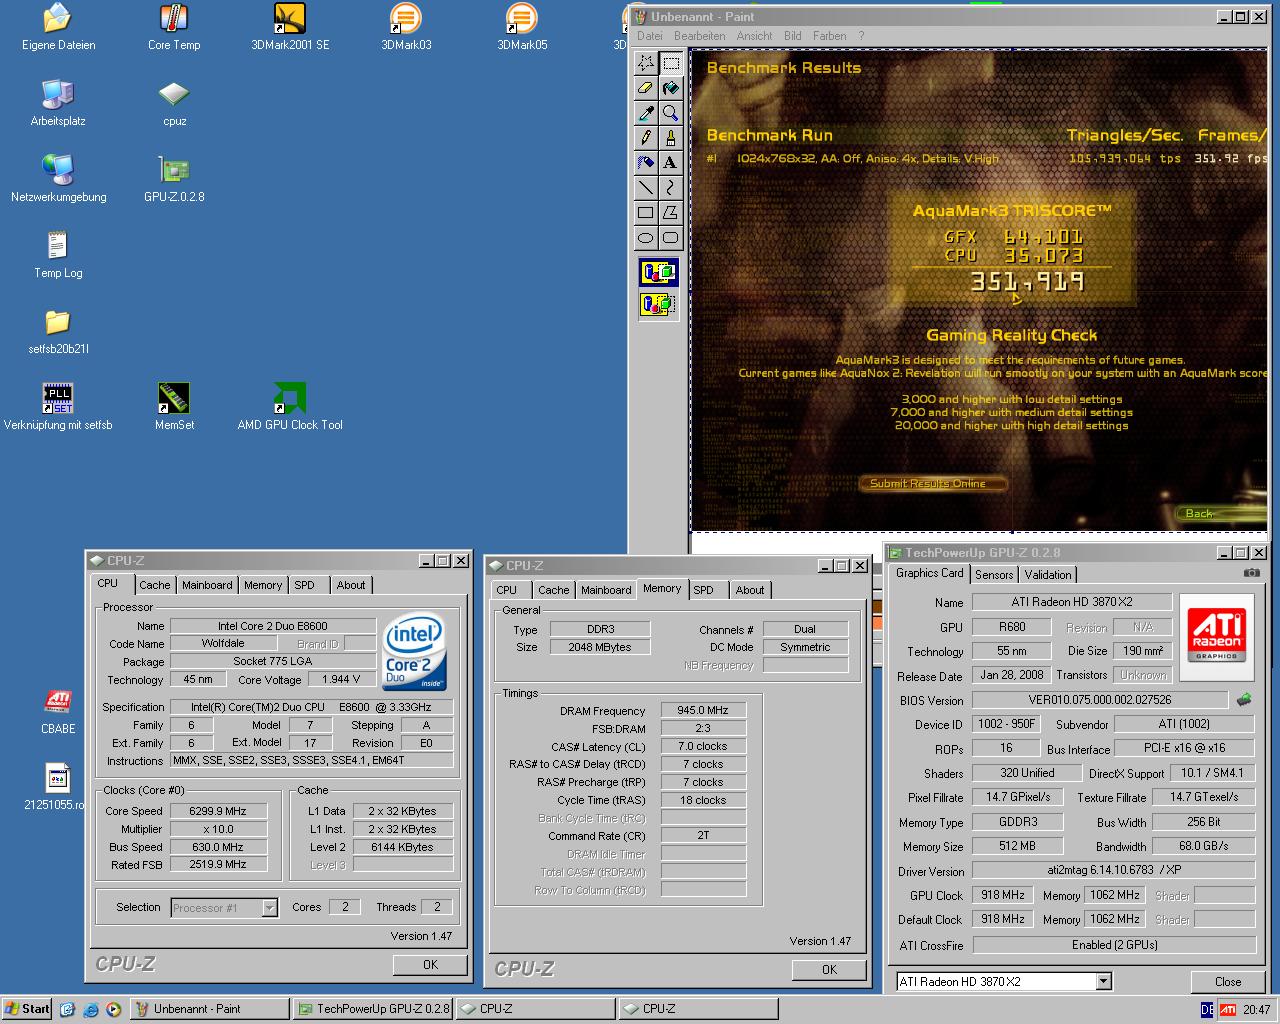Click the DRAM Frequency value 945.0 MHz

(703, 710)
